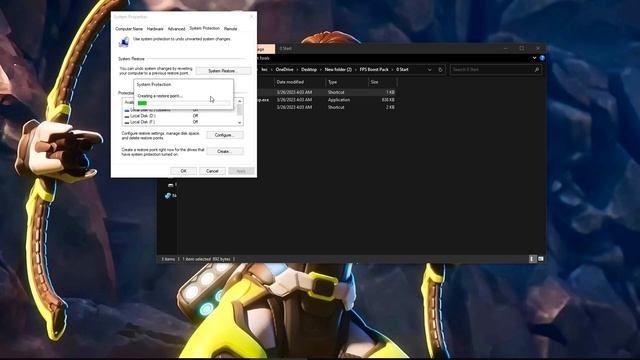Maximize the File Explorer window
The image size is (640, 360).
click(x=522, y=48)
